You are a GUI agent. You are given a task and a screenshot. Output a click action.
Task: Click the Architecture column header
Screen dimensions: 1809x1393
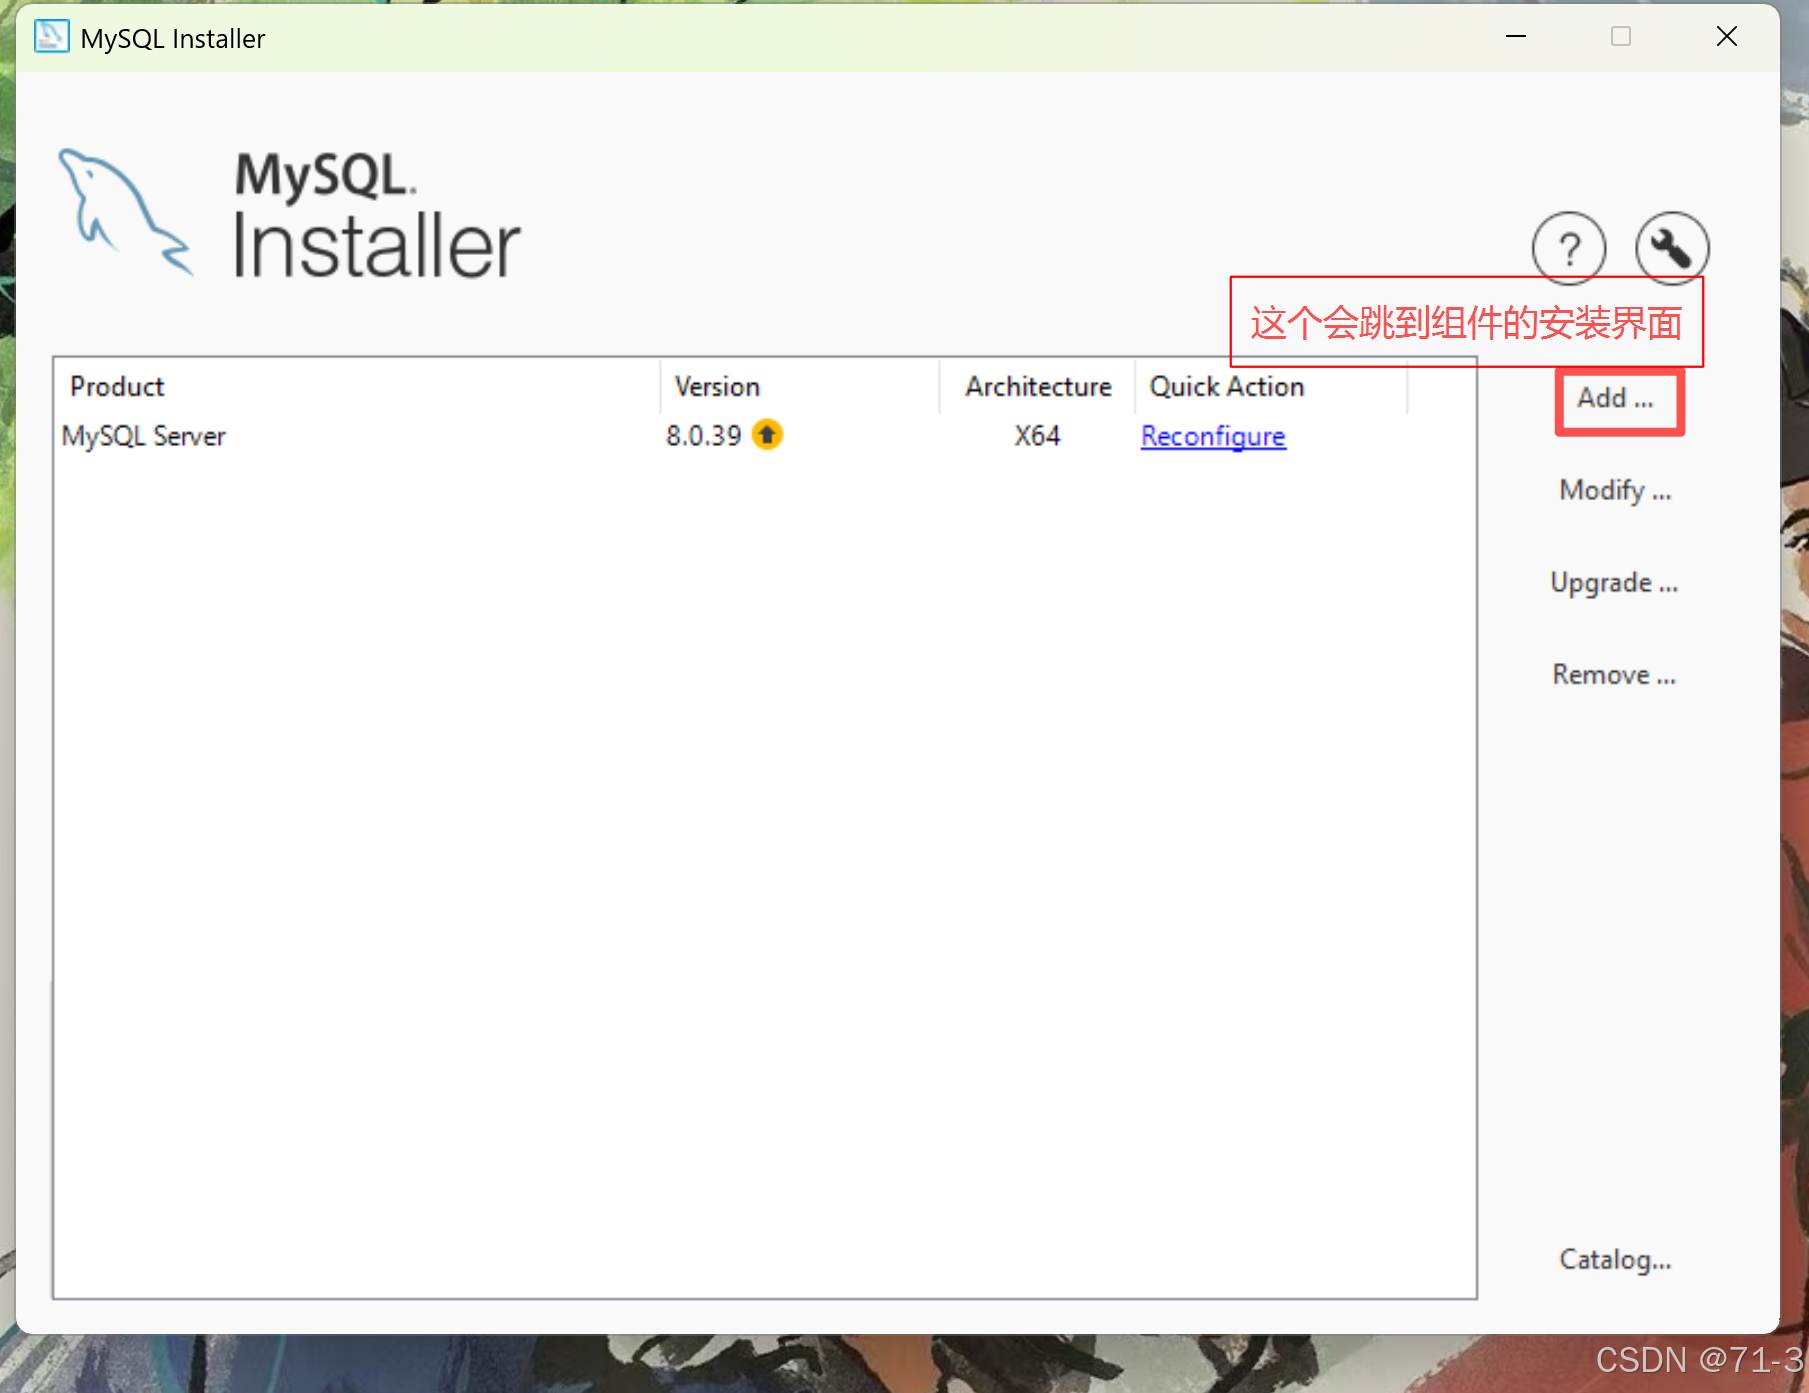pos(1038,386)
